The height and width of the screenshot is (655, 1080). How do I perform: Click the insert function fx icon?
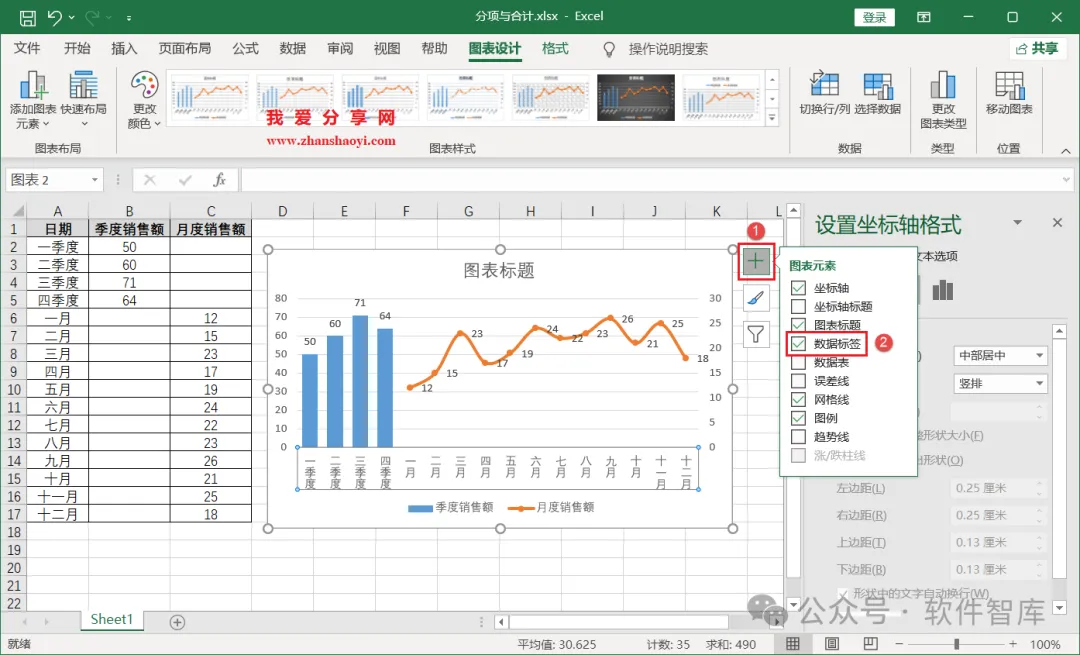219,180
